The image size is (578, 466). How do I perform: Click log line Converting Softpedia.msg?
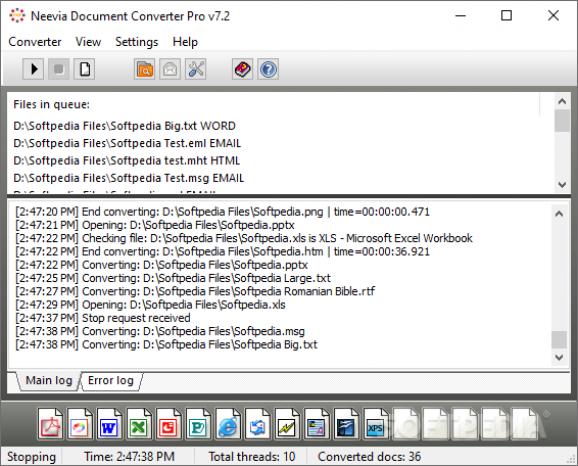[160, 331]
